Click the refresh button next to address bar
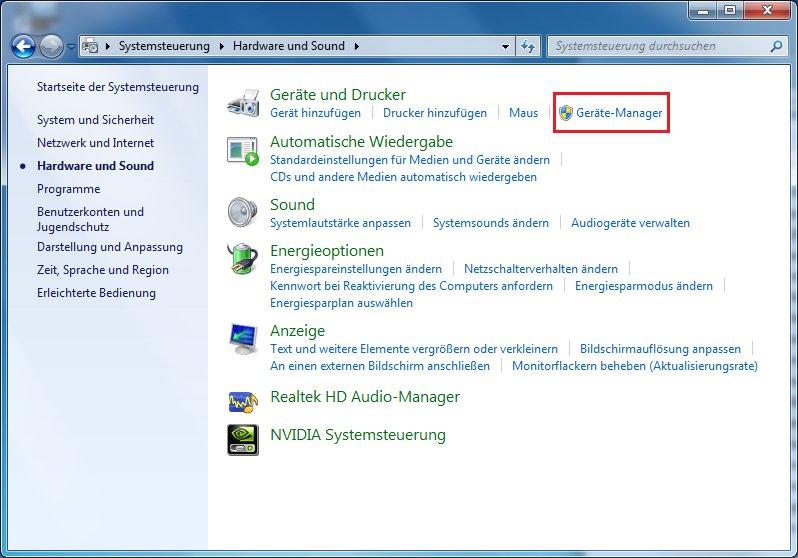The height and width of the screenshot is (558, 798). pyautogui.click(x=528, y=46)
